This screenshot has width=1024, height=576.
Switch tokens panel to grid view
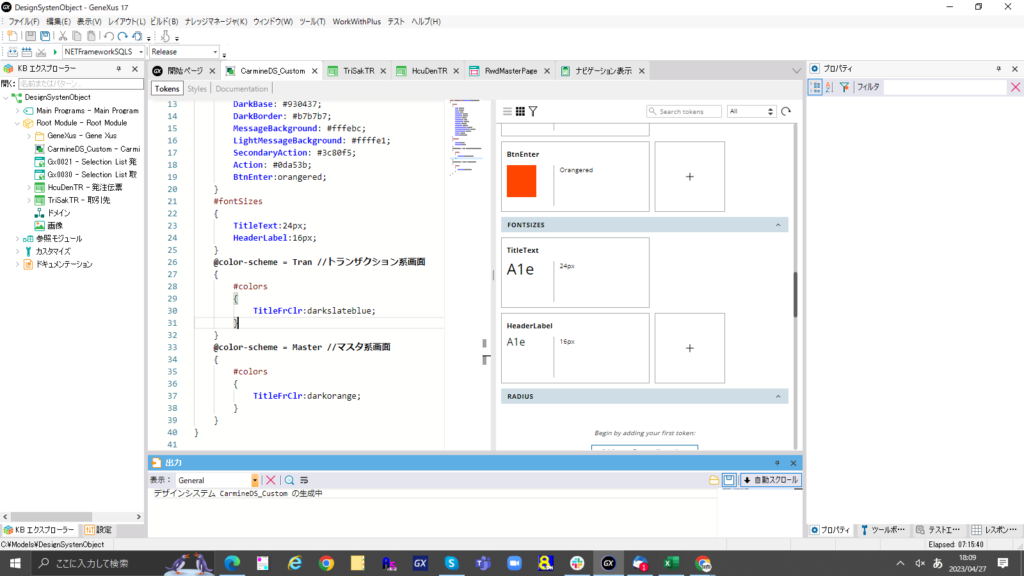pos(520,112)
